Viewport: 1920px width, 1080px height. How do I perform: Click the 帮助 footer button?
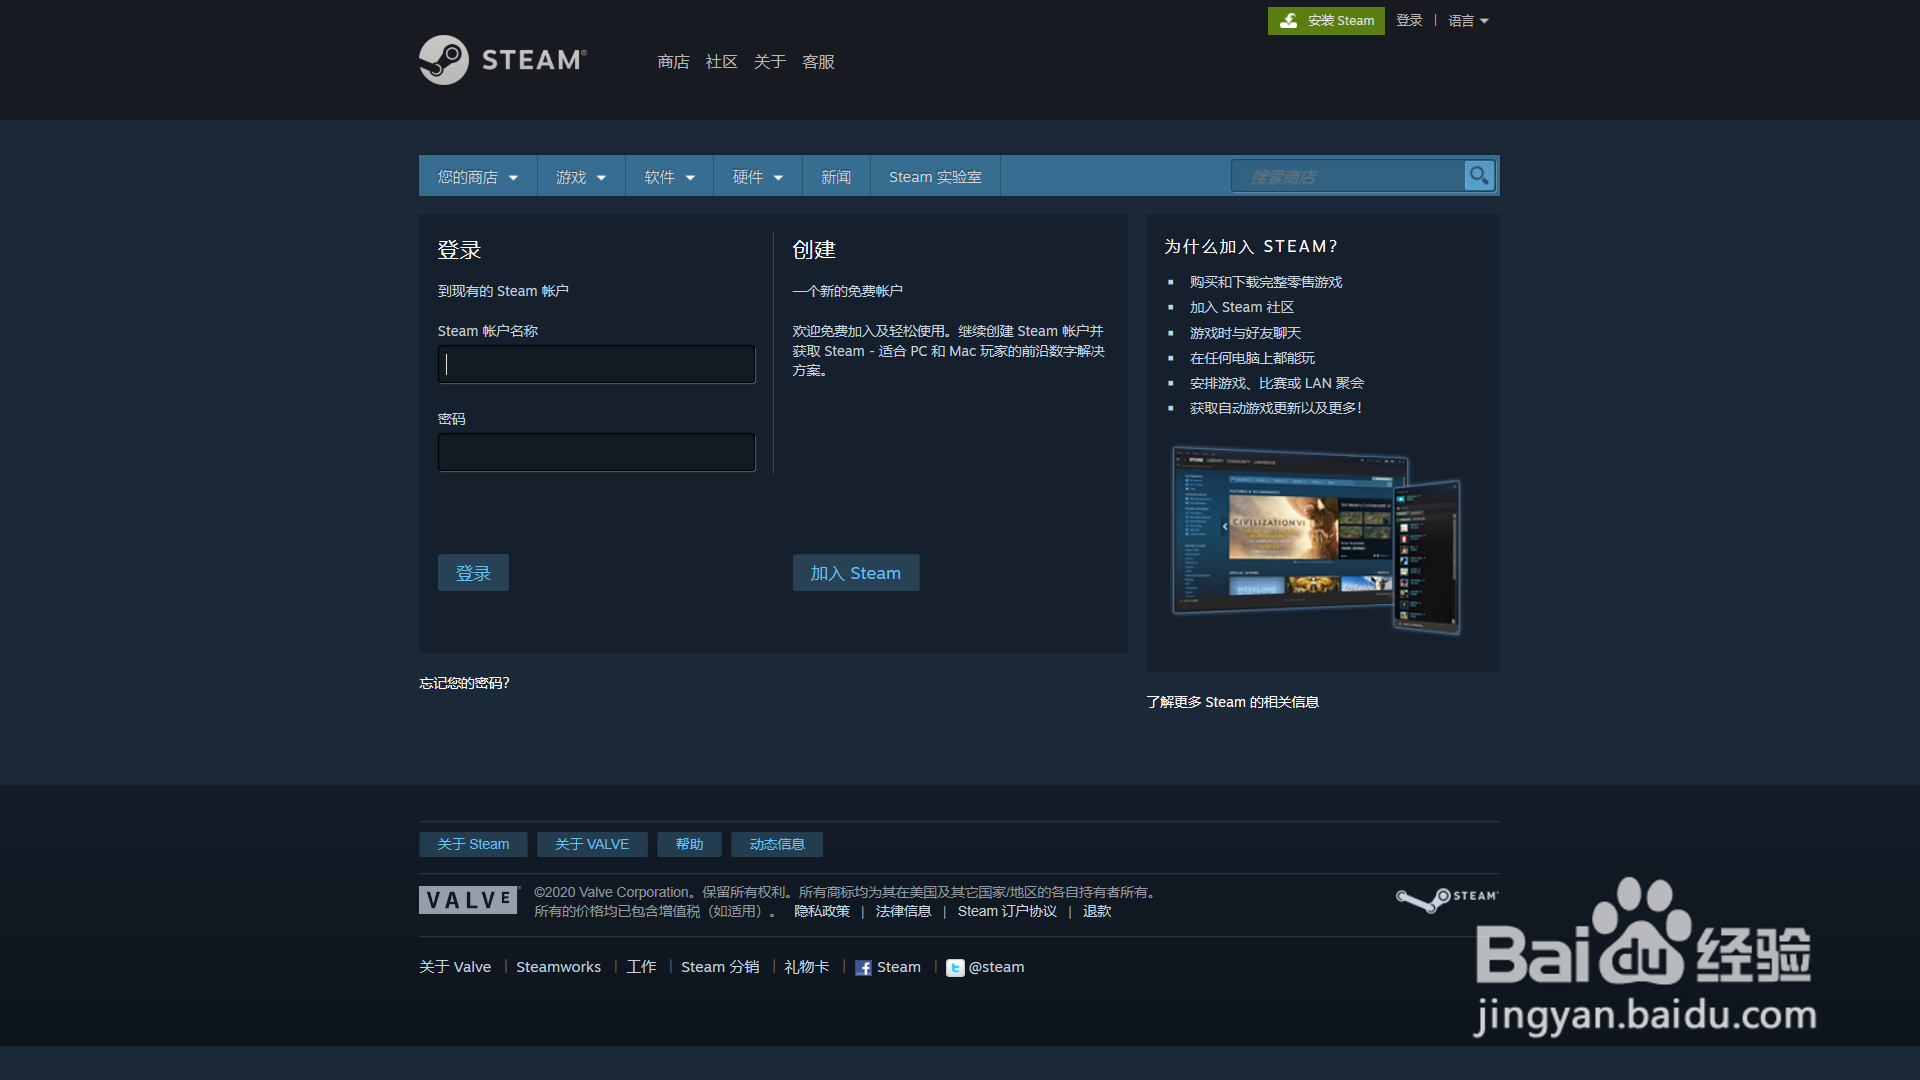pos(689,844)
